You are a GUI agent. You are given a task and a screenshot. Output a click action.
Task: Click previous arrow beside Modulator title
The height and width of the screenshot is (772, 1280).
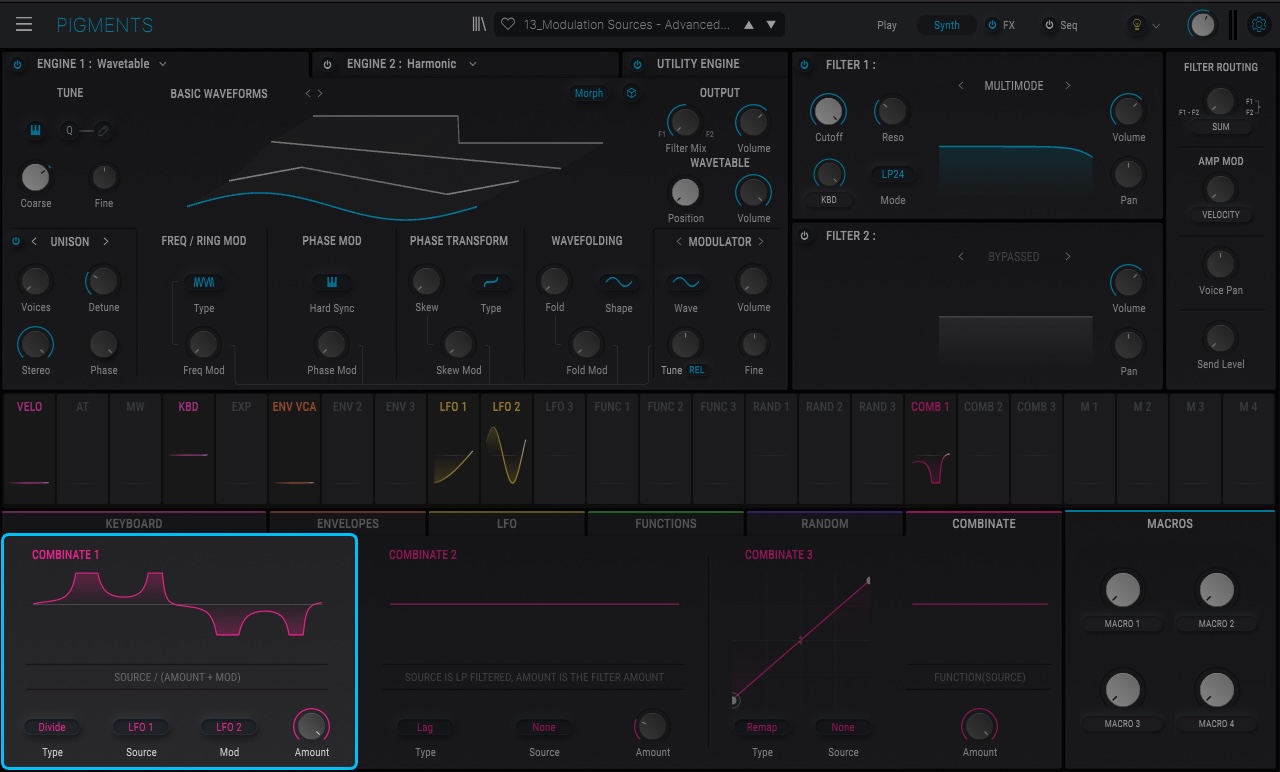(x=679, y=242)
